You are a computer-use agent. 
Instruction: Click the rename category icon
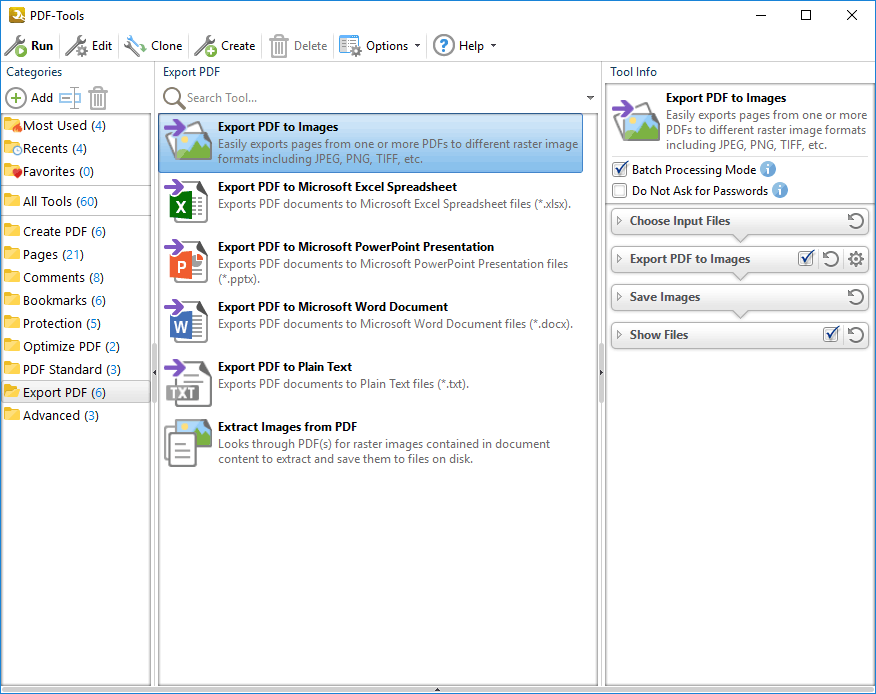tap(69, 98)
